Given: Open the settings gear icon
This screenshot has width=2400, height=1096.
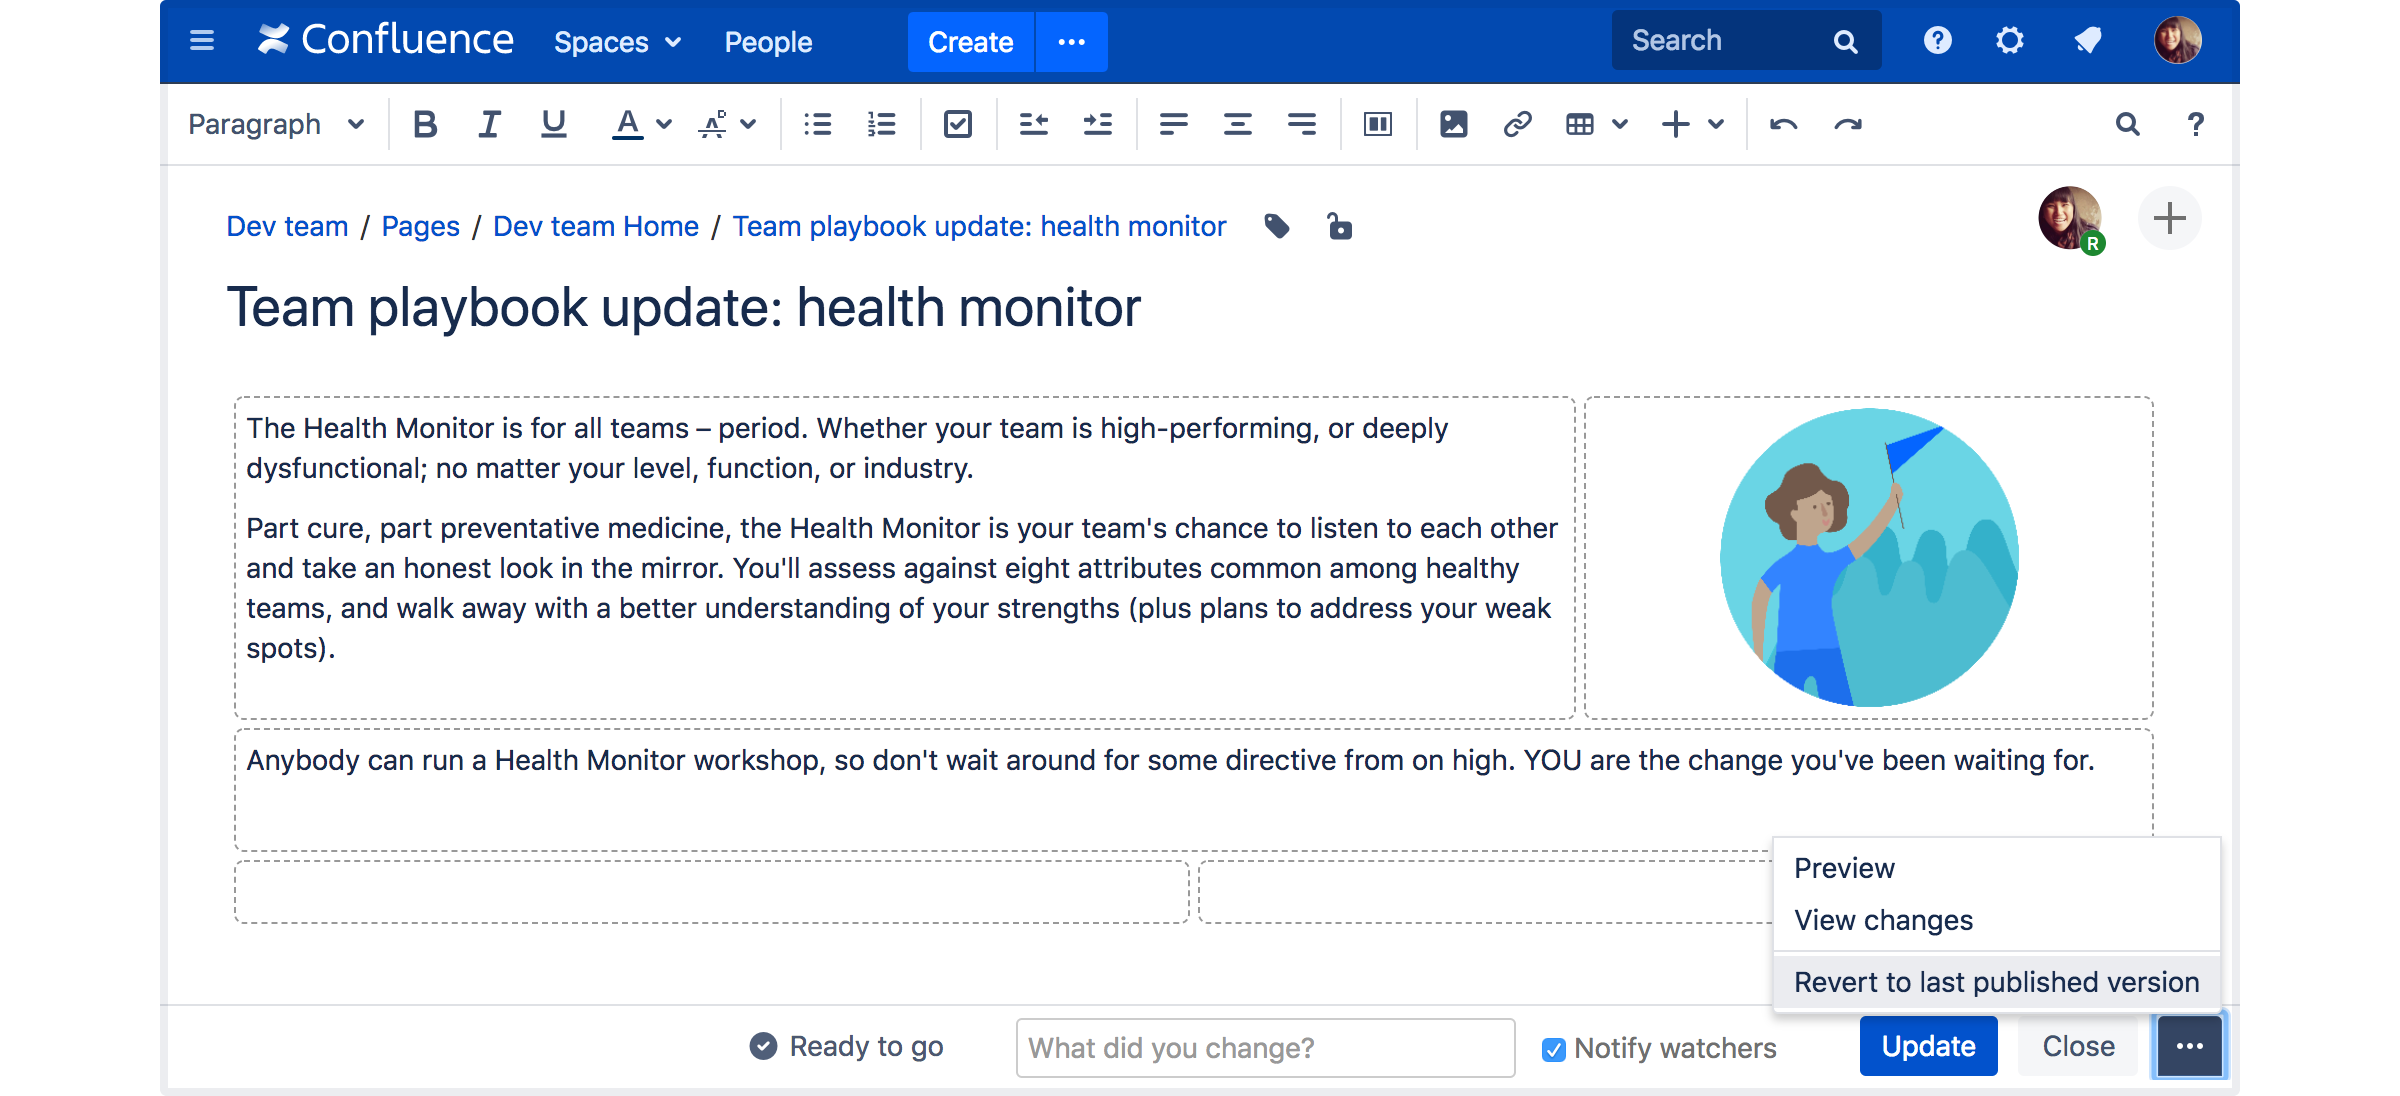Looking at the screenshot, I should click(x=2009, y=41).
